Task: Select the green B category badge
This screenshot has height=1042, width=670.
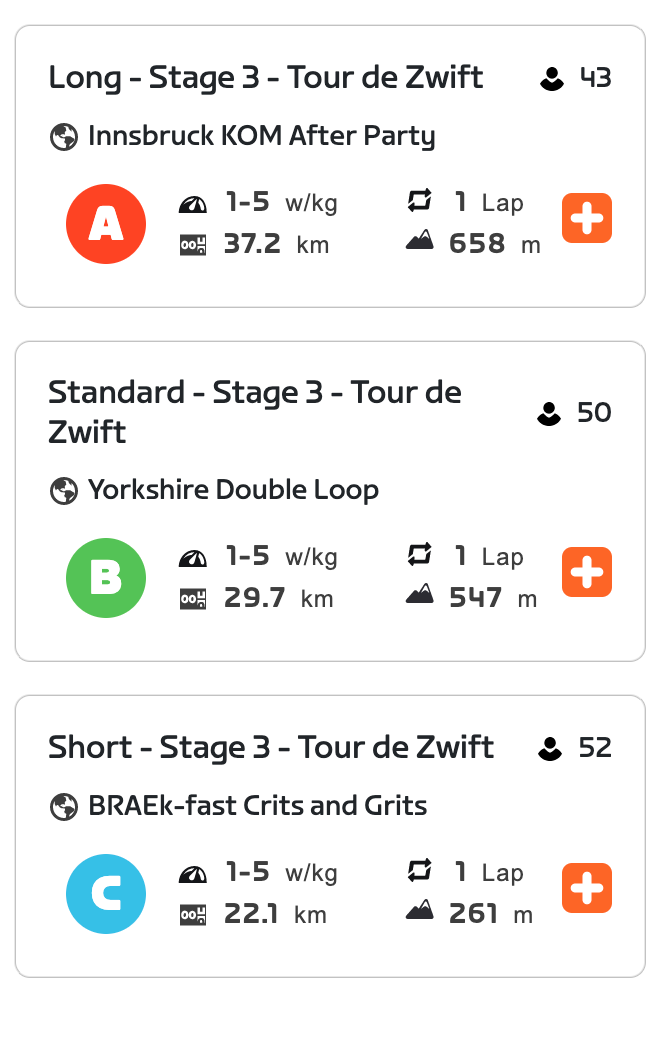Action: click(106, 578)
